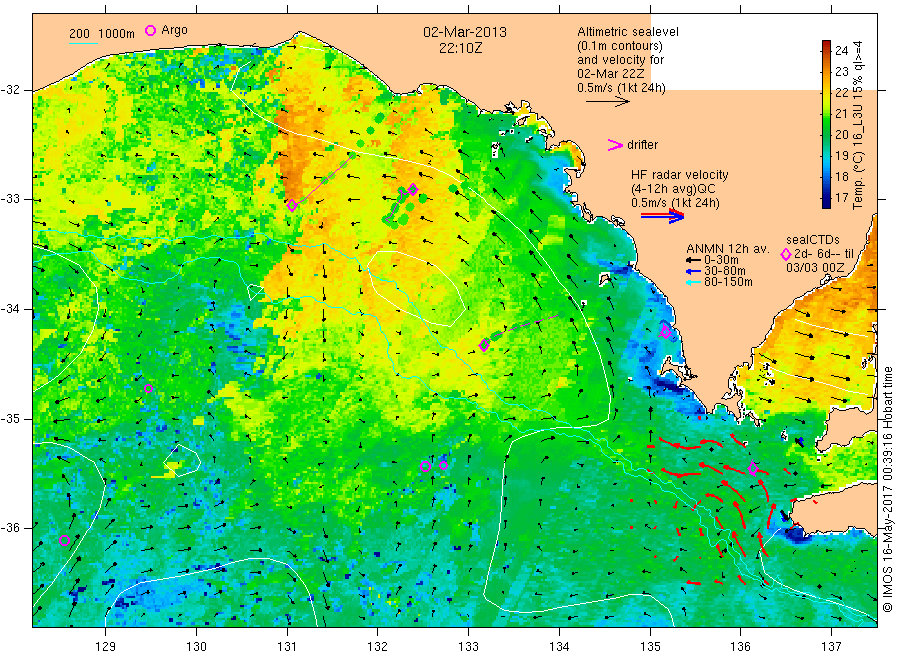The height and width of the screenshot is (660, 900).
Task: Click the 'ANMN 12h av.' legend heading
Action: click(728, 249)
